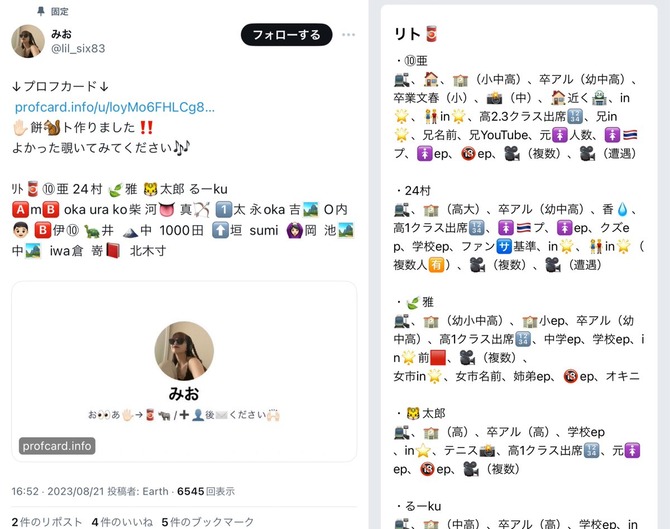
Task: View the 2件のリポスト reposts count
Action: tap(47, 522)
